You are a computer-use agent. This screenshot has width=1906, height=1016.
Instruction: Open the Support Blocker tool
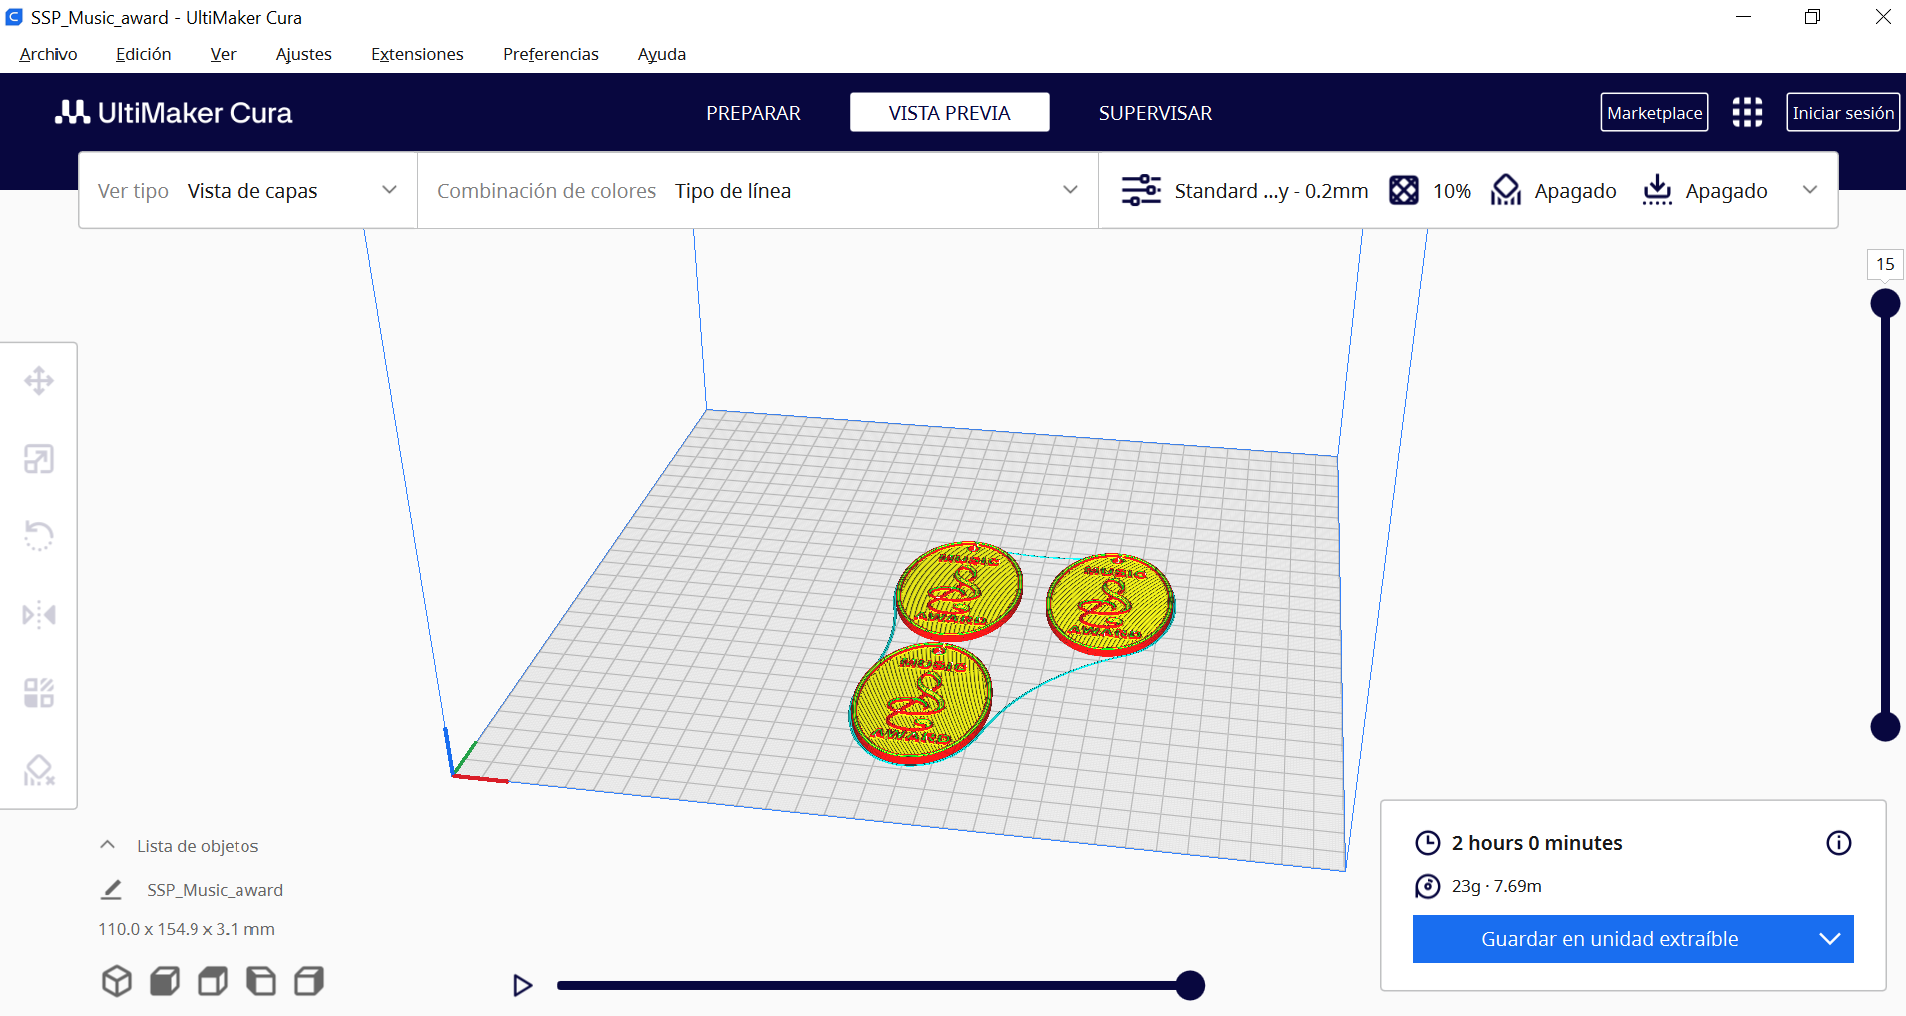coord(39,770)
